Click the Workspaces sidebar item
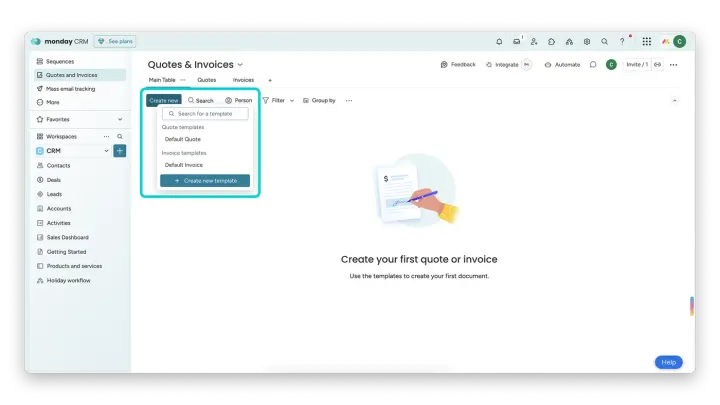This screenshot has height=405, width=720. pos(61,136)
